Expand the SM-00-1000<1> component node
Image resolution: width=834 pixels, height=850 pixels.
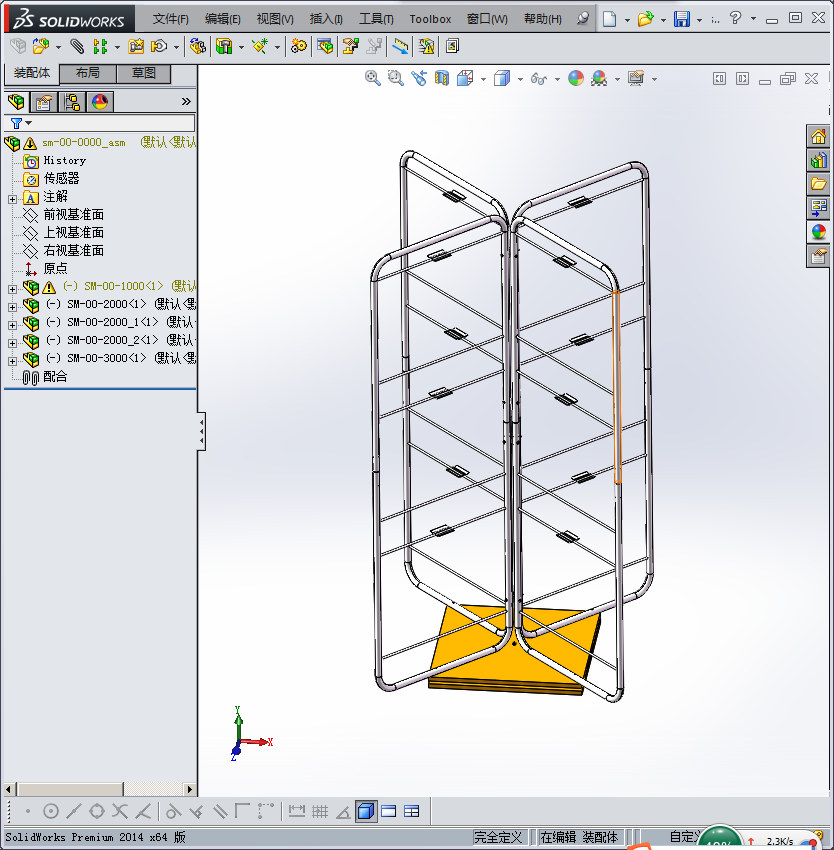click(x=12, y=289)
